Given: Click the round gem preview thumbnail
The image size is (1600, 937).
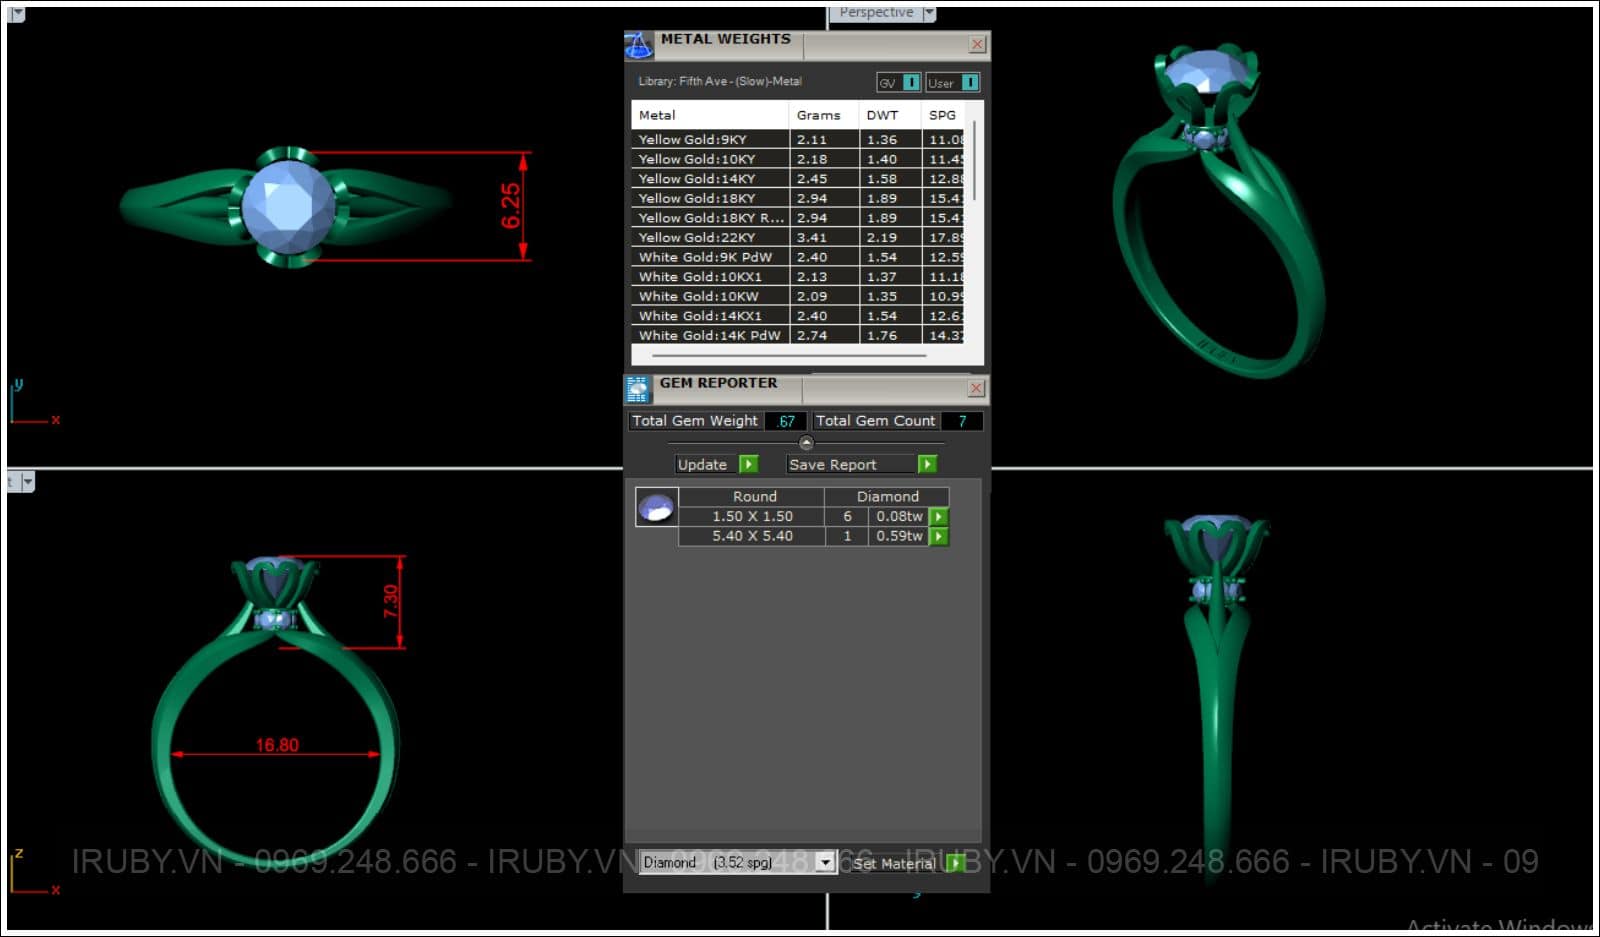Looking at the screenshot, I should point(656,508).
